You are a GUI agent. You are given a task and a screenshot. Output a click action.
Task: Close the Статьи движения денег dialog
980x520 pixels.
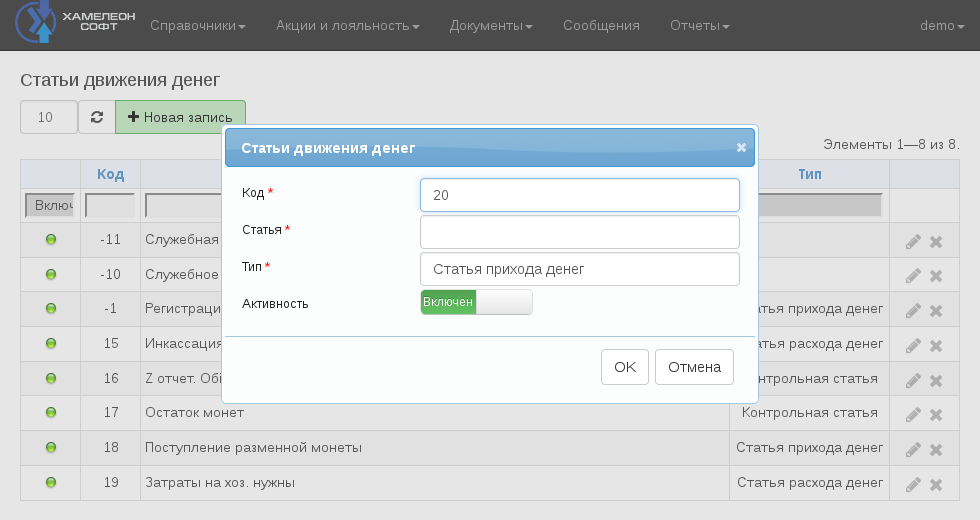tap(741, 148)
